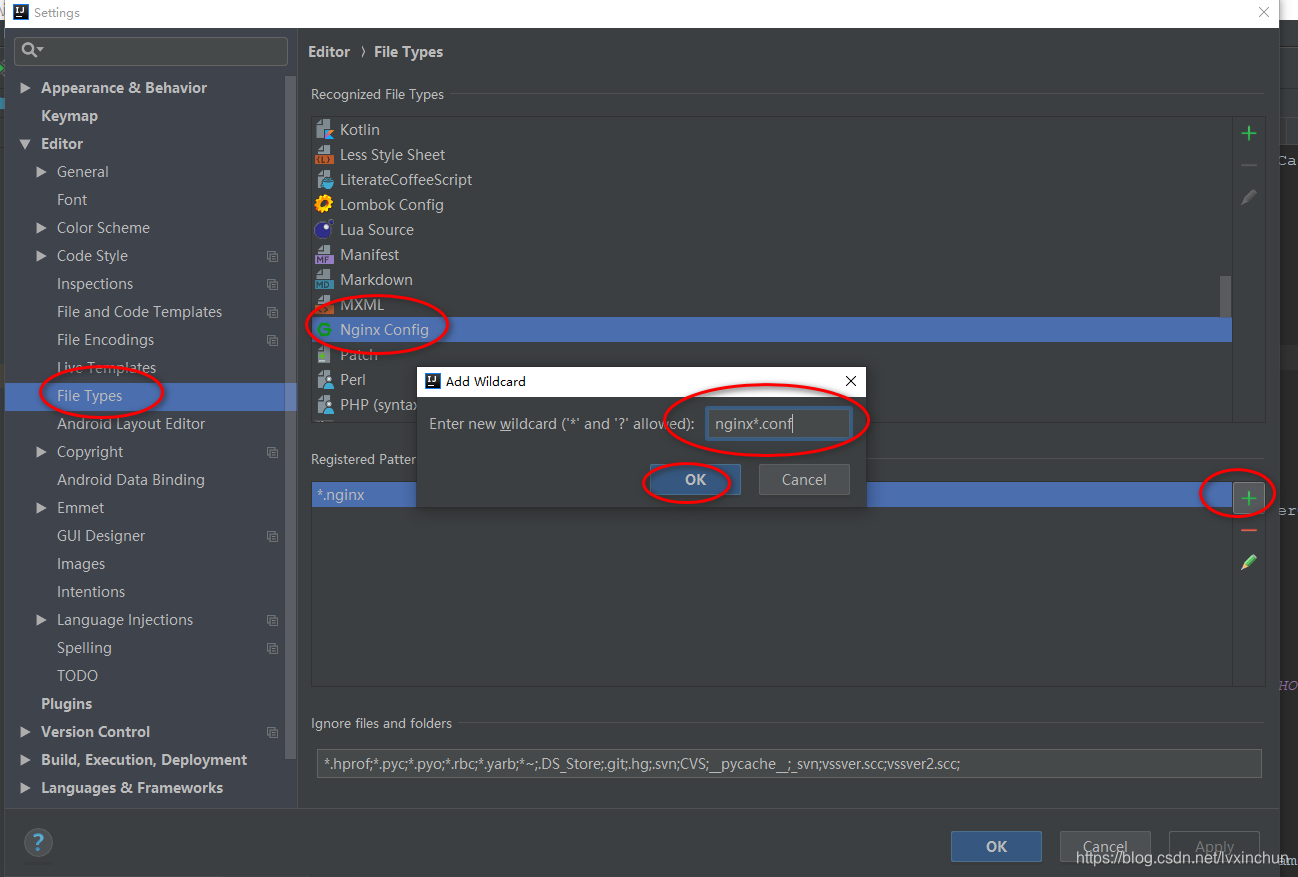This screenshot has width=1298, height=877.
Task: Click project-level icon beside Spelling
Action: pyautogui.click(x=272, y=648)
